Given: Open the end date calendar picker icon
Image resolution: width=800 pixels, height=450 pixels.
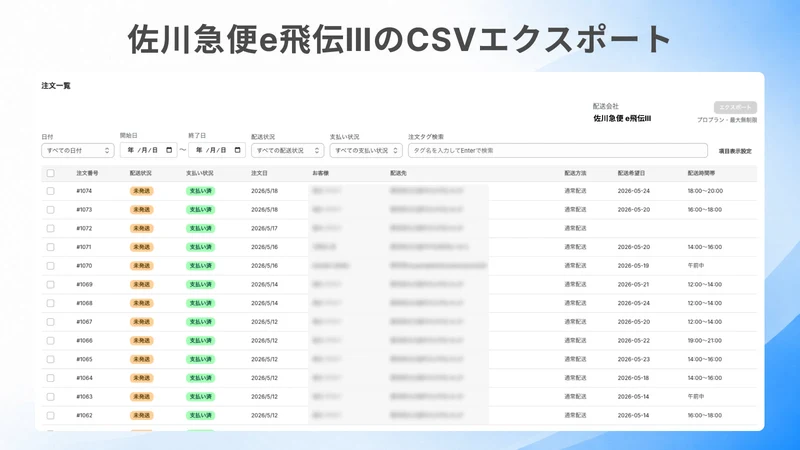Looking at the screenshot, I should tap(238, 150).
